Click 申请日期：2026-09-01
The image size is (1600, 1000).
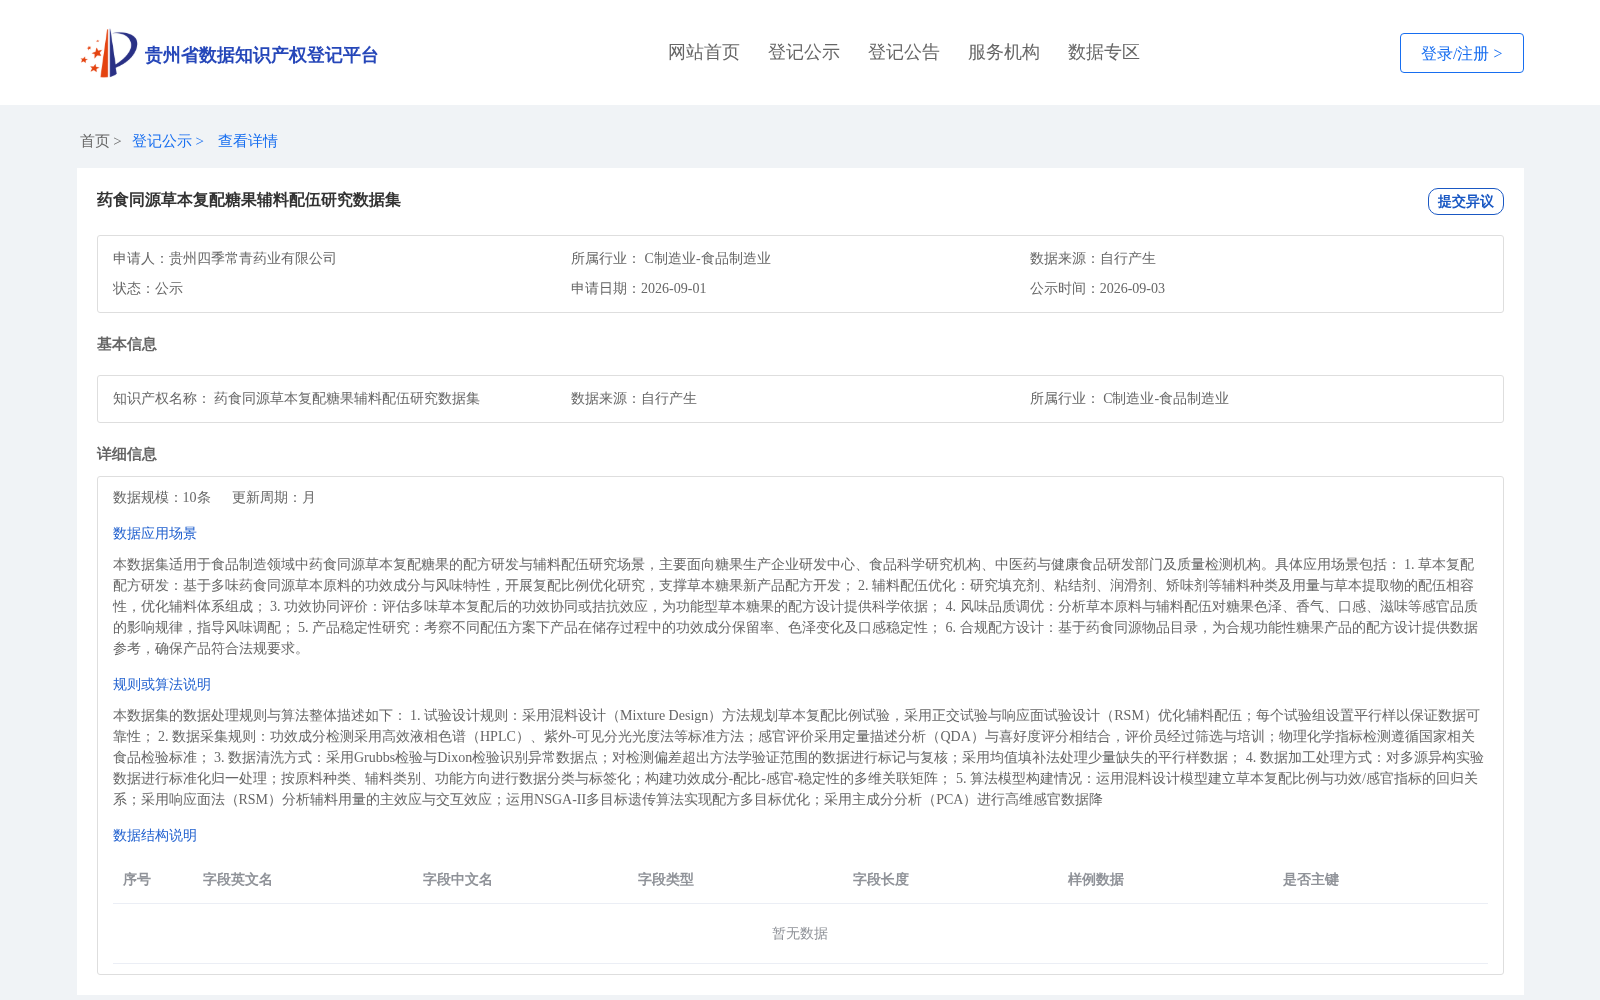[x=639, y=288]
